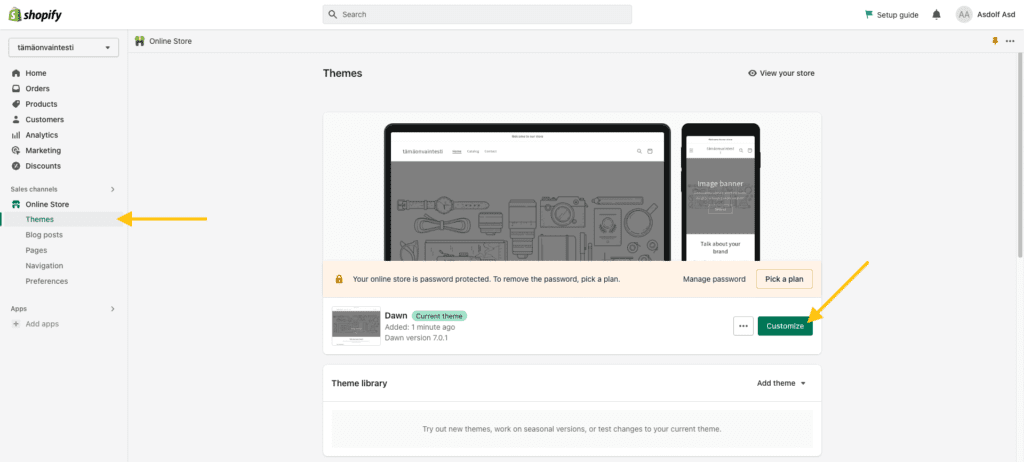Click the search magnifier icon
Screen dimensions: 1024x462
pos(332,14)
